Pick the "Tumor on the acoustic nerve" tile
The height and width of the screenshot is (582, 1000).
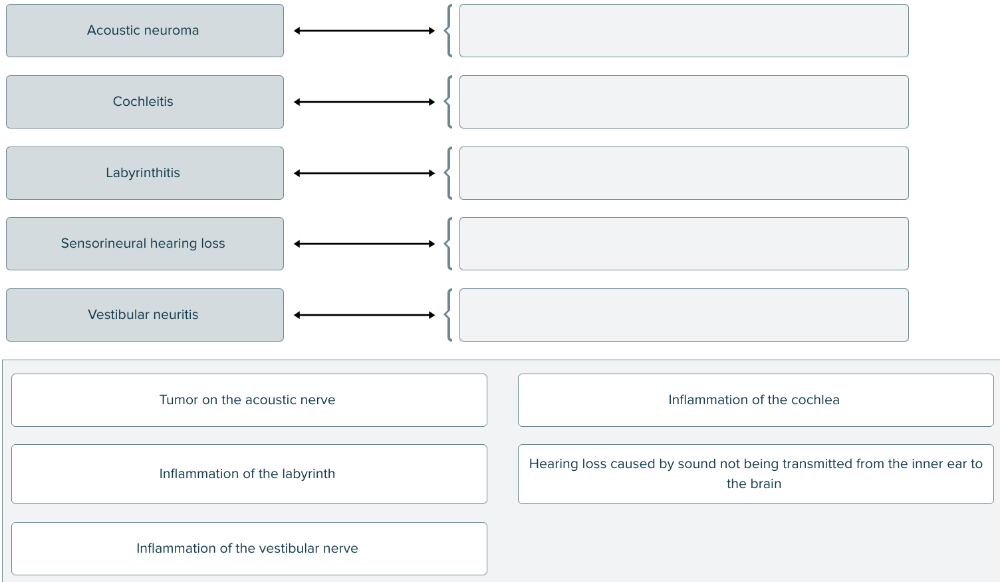249,400
